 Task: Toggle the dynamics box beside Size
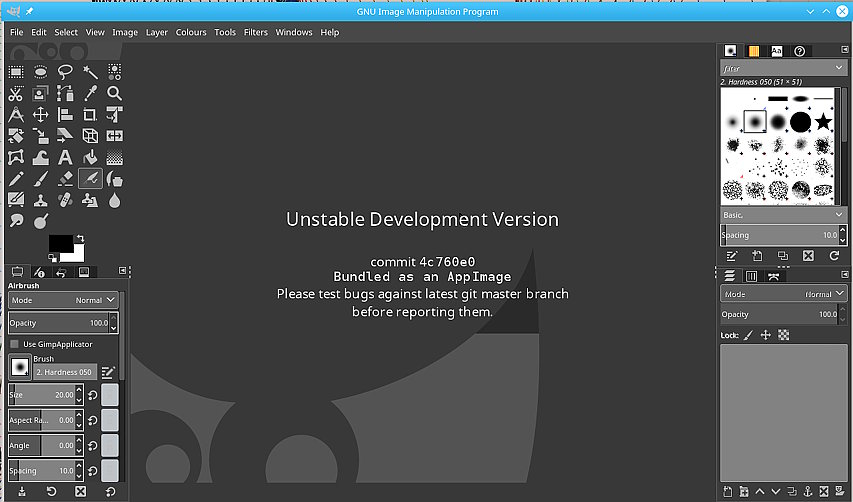tap(110, 395)
